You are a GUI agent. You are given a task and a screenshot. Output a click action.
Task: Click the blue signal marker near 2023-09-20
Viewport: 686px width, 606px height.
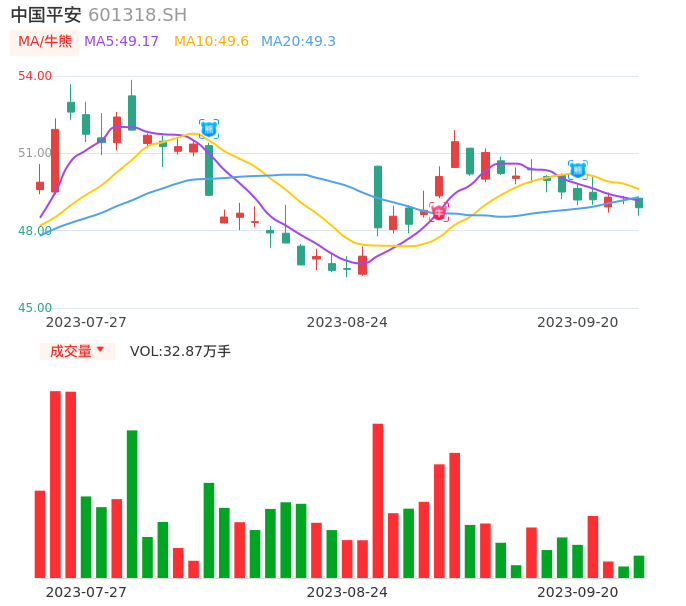pyautogui.click(x=578, y=169)
